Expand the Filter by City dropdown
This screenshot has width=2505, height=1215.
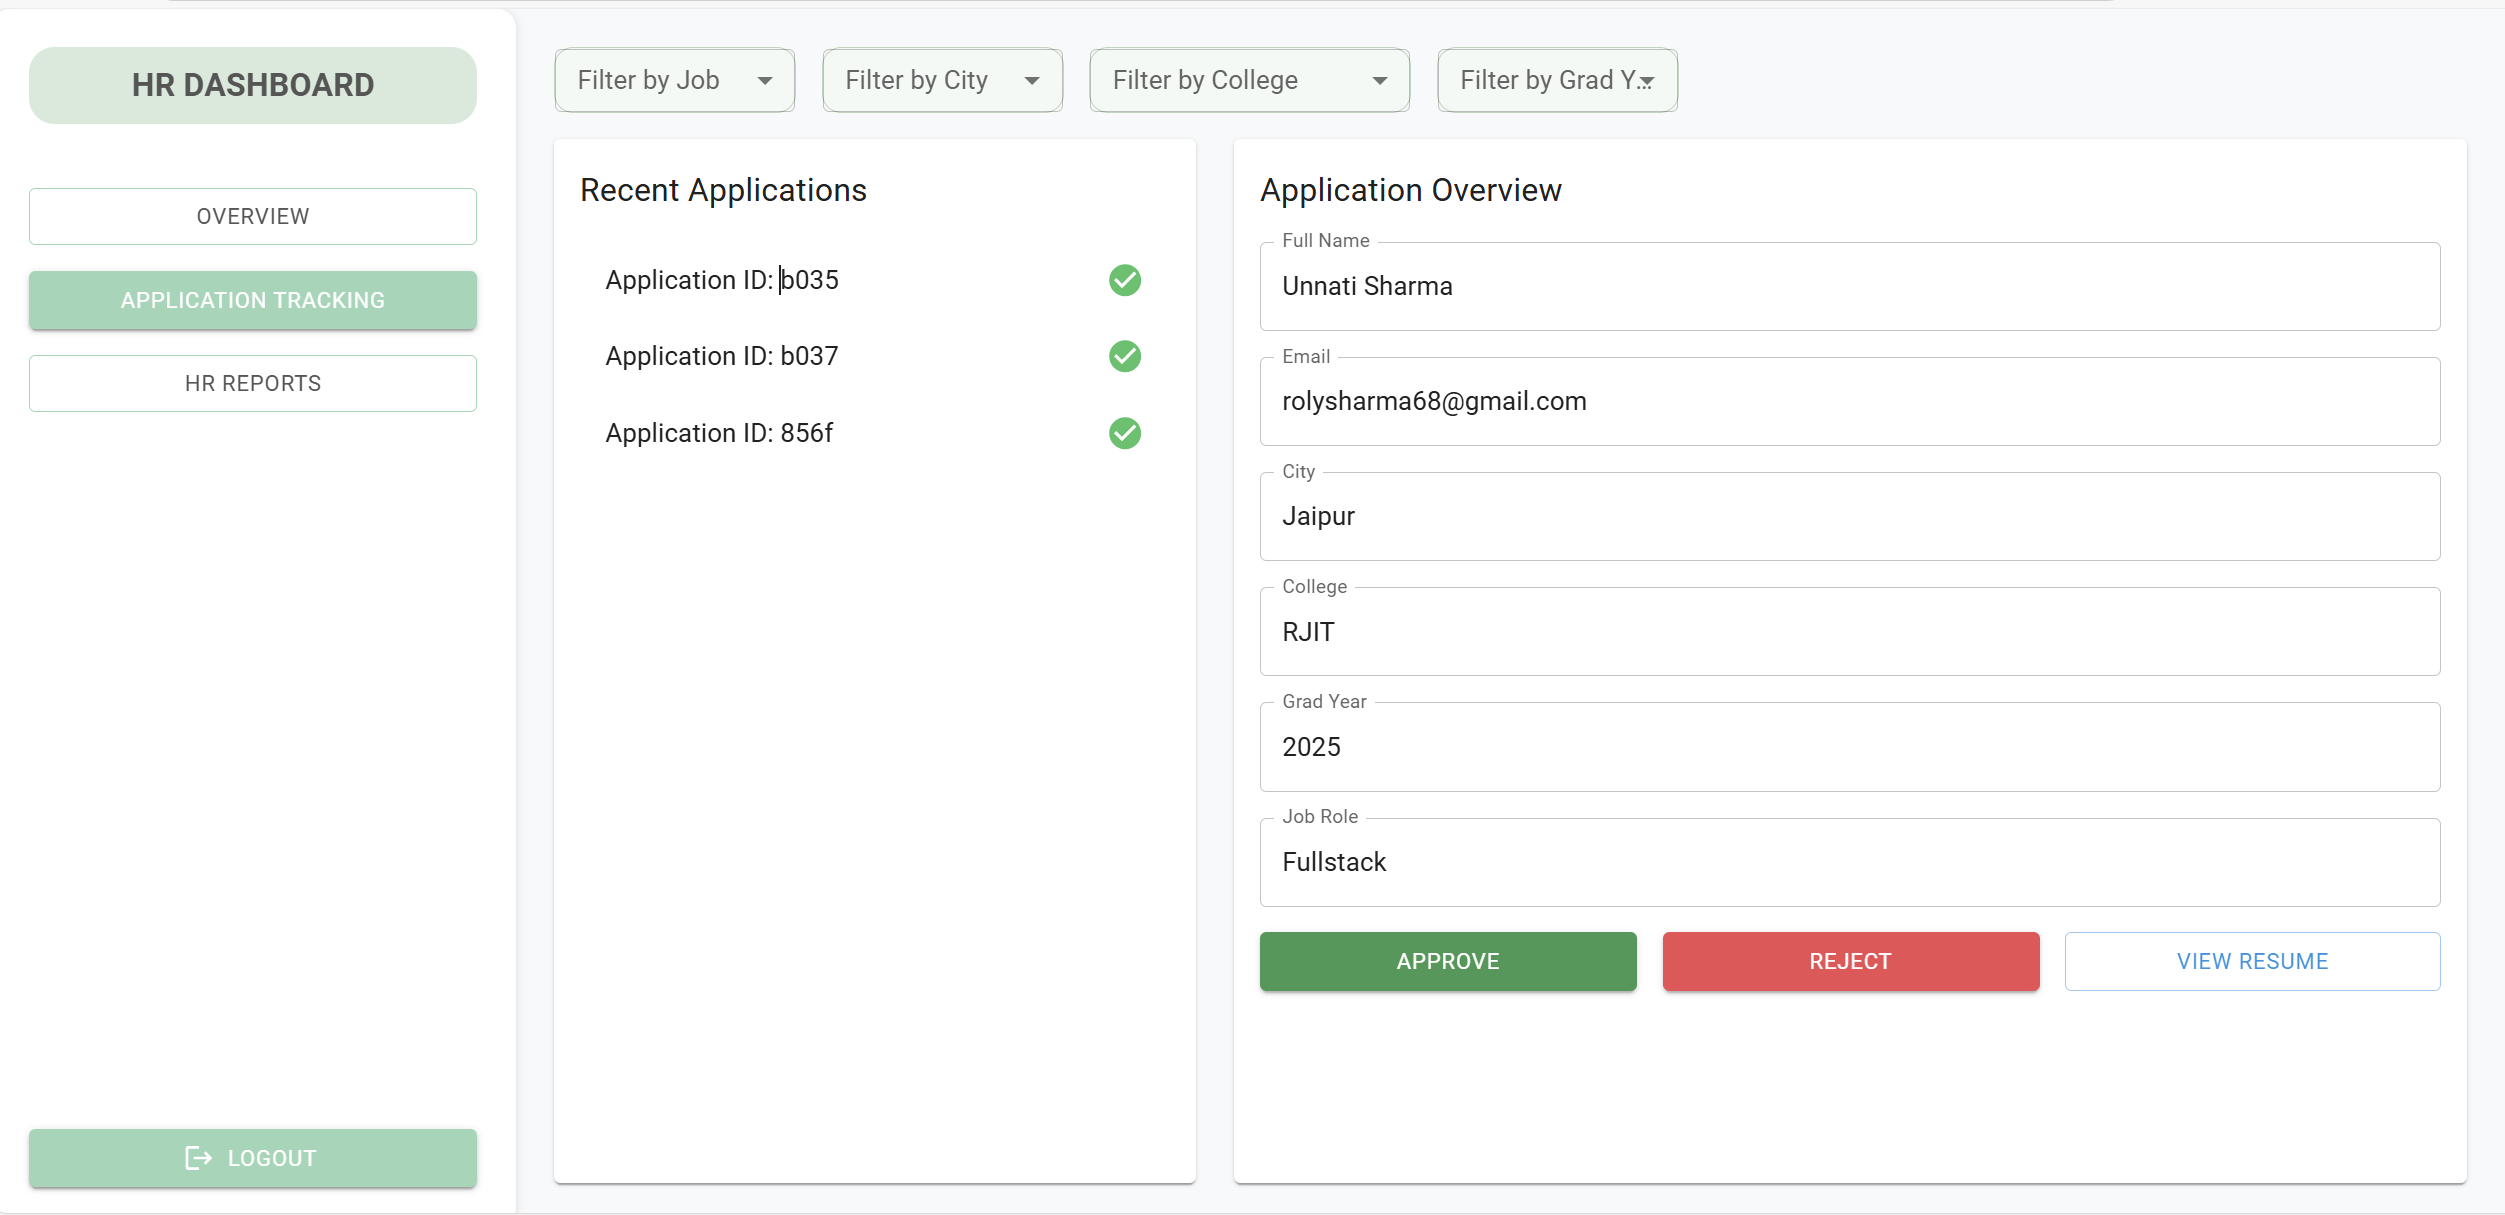pyautogui.click(x=942, y=80)
